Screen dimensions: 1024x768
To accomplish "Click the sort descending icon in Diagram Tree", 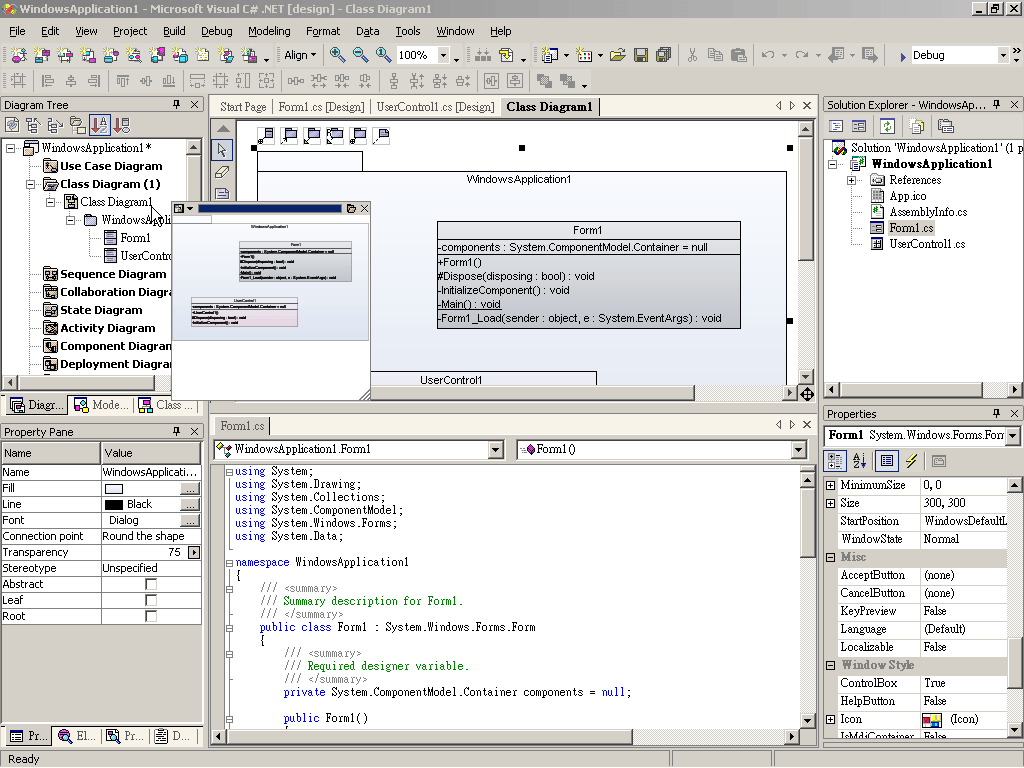I will coord(122,125).
